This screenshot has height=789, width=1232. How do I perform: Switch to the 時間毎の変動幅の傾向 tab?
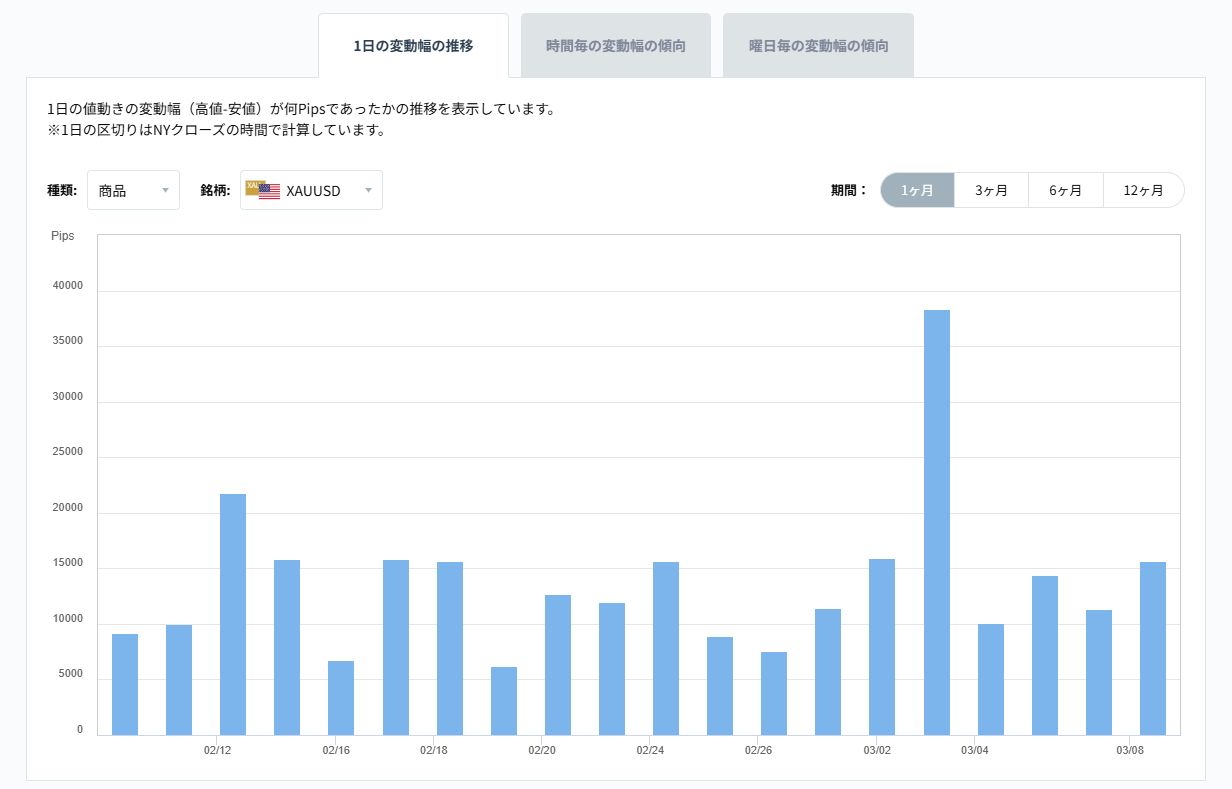615,44
